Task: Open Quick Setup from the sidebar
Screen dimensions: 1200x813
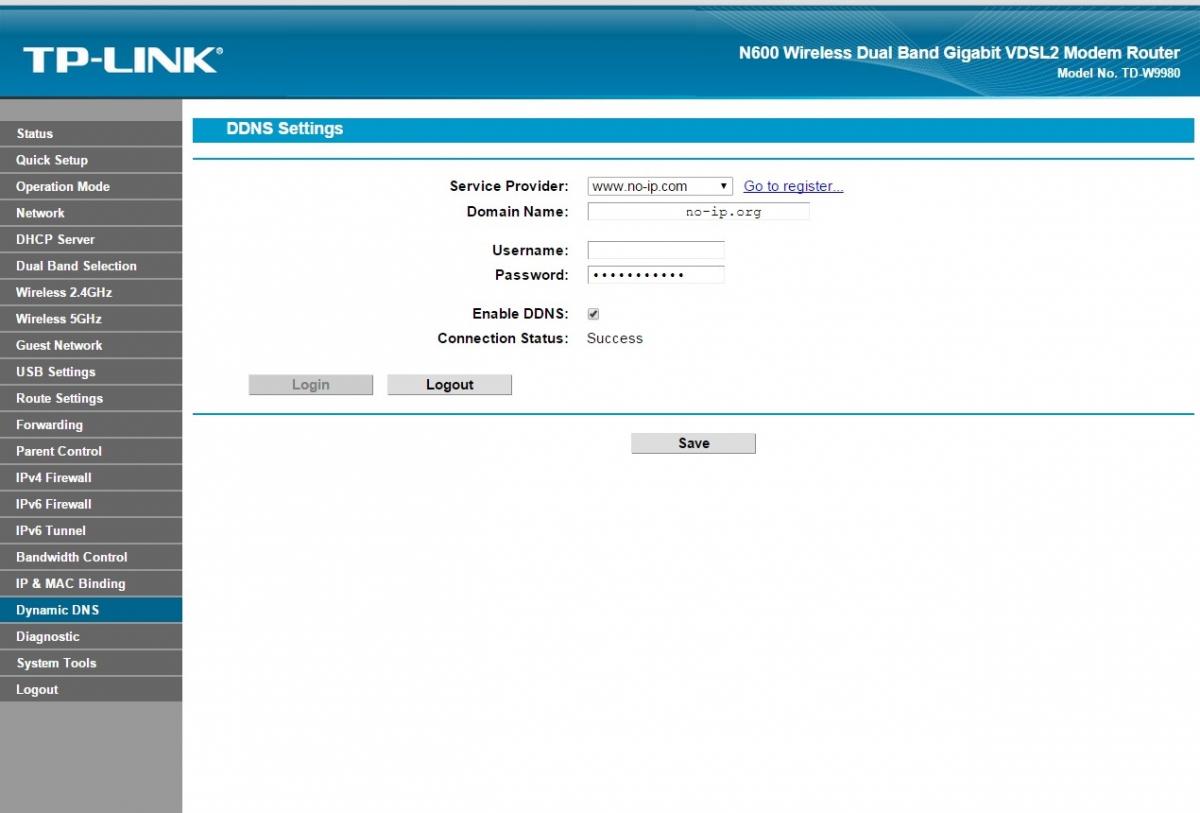Action: [91, 160]
